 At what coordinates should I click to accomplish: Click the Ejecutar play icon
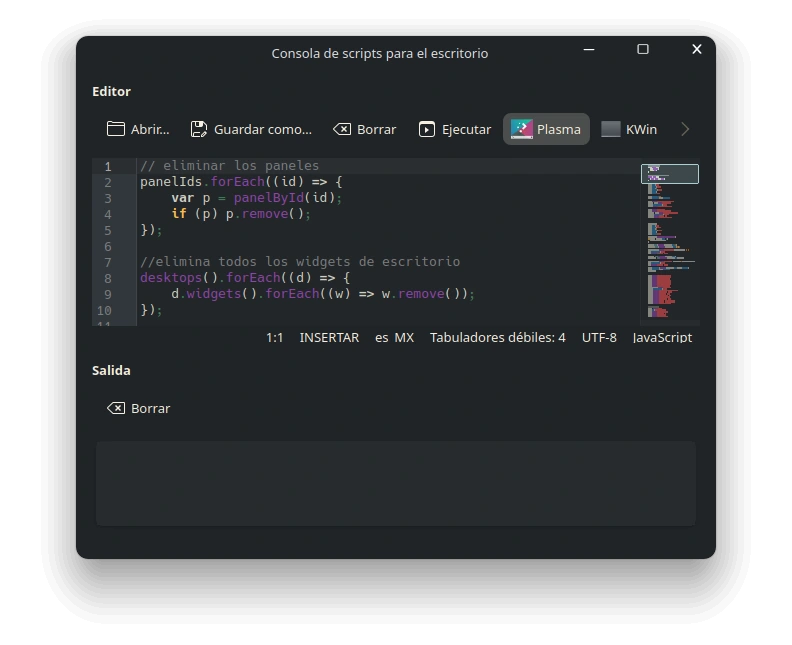pyautogui.click(x=427, y=129)
